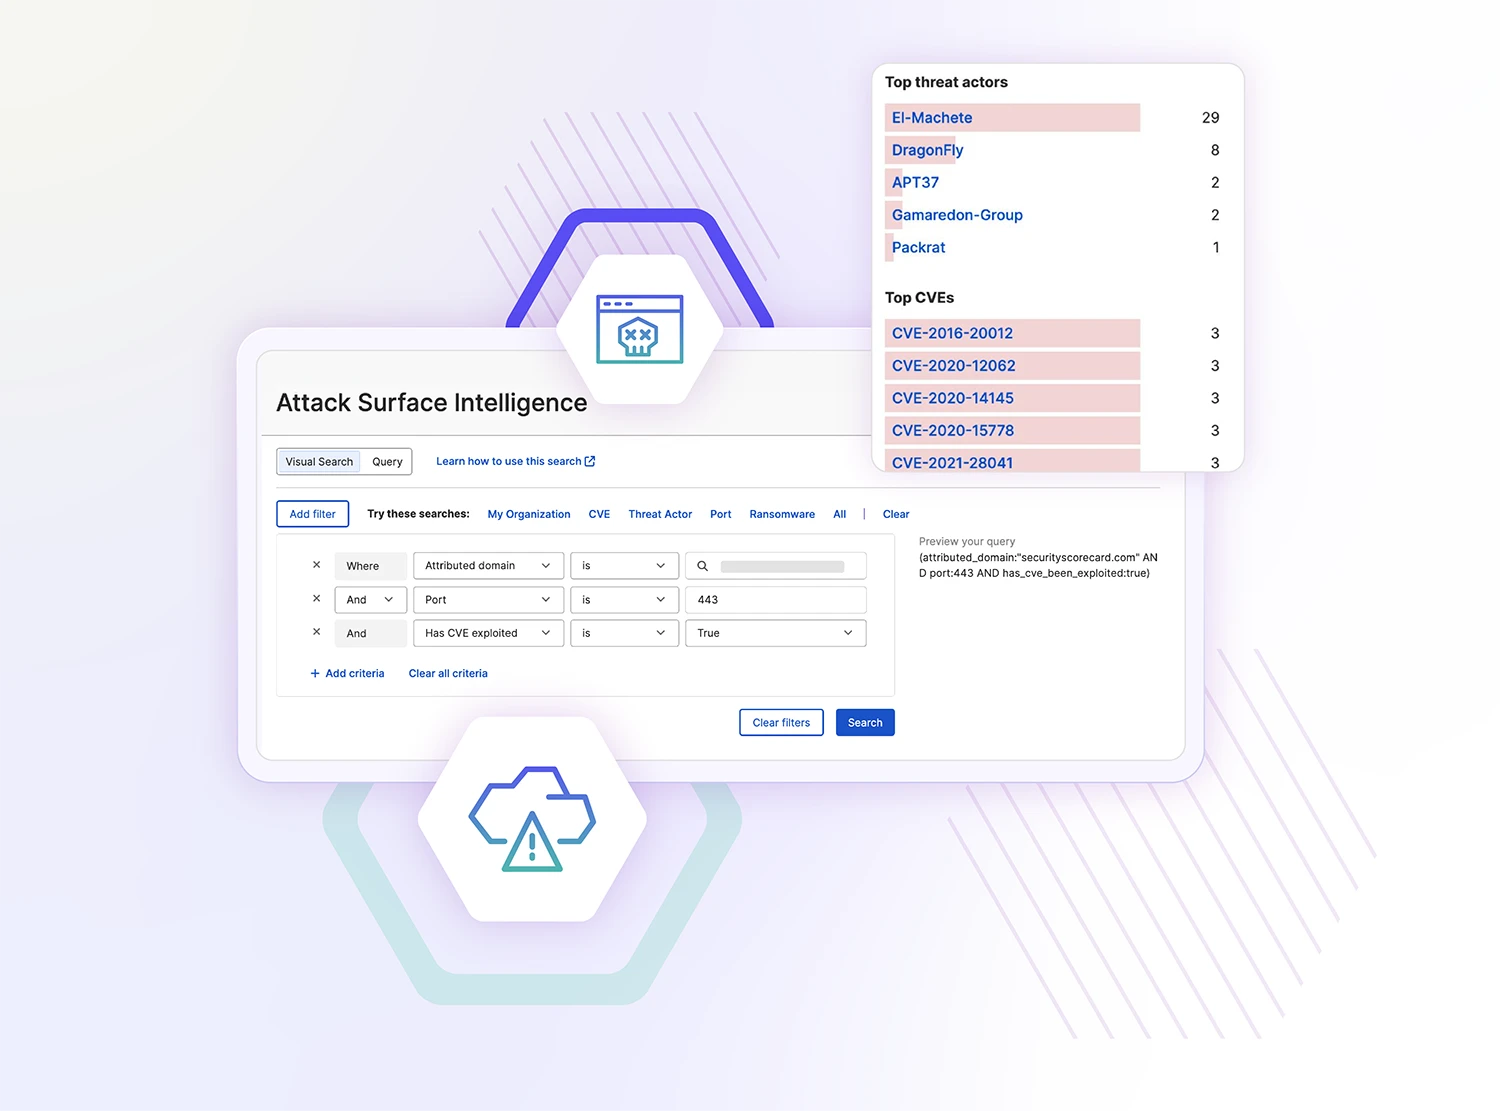Click the Preview your query text
Viewport: 1500px width, 1111px height.
(x=967, y=541)
